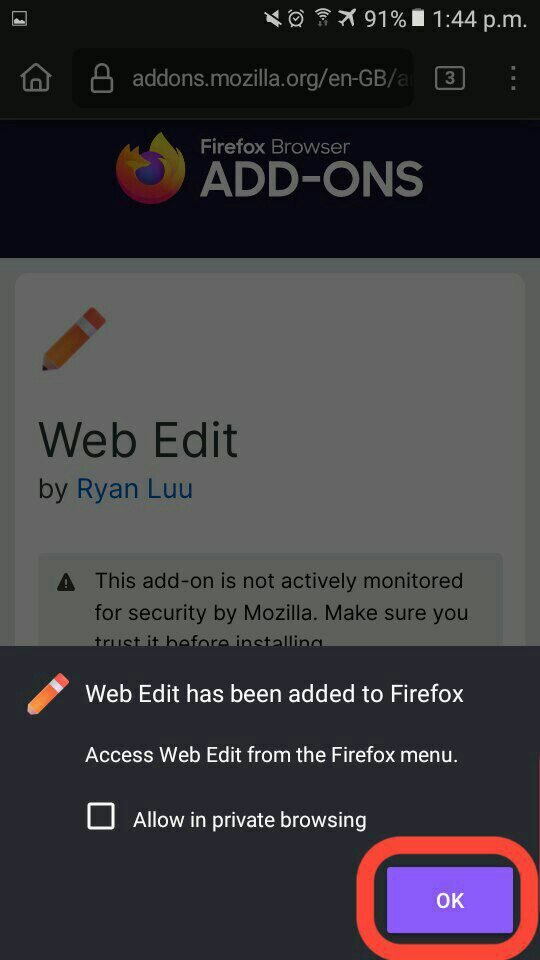Open Ryan Luu author link
Viewport: 540px width, 960px height.
click(x=135, y=488)
